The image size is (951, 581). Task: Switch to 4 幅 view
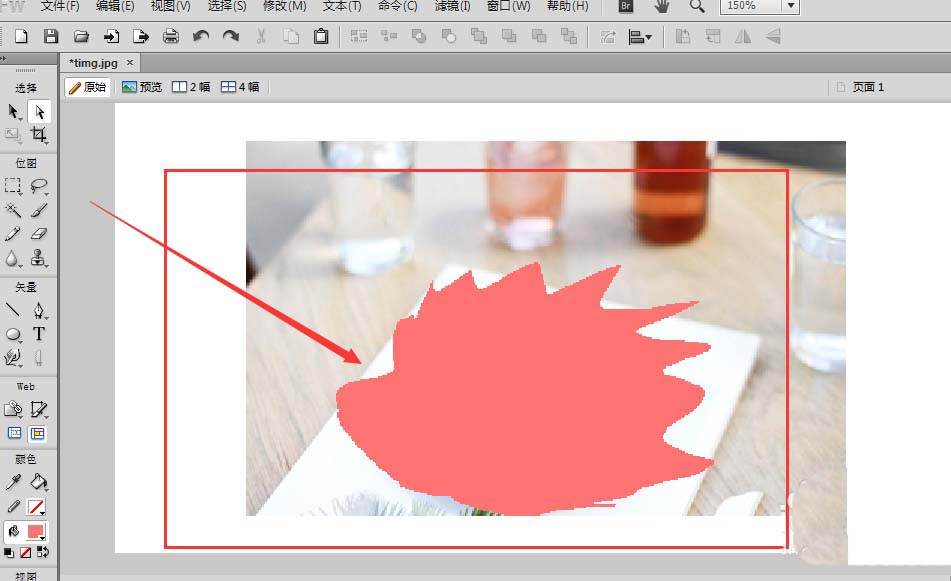point(240,87)
